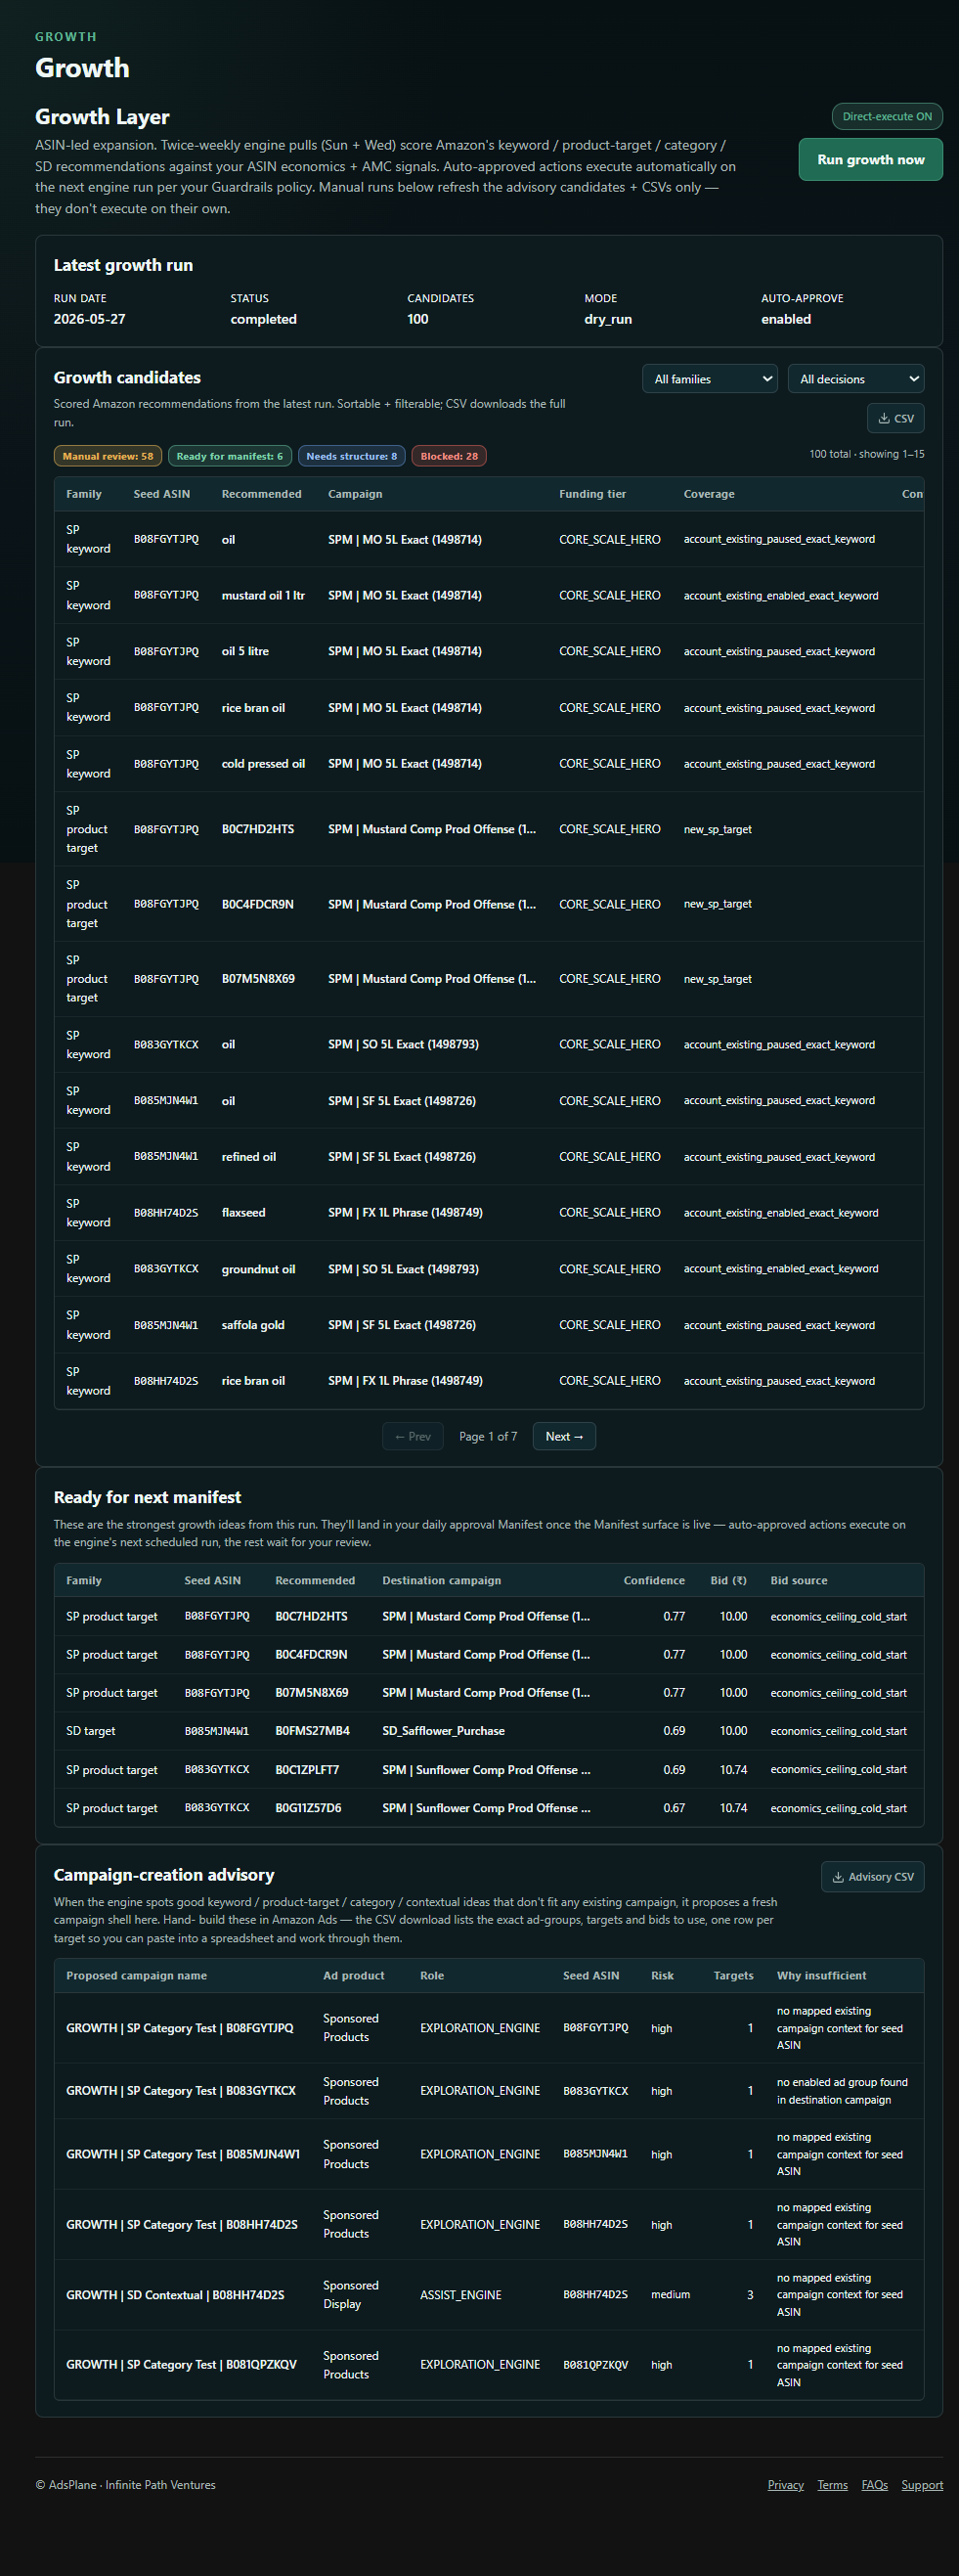Click confidence 0.67 value in manifest
The image size is (959, 2576).
(674, 1808)
